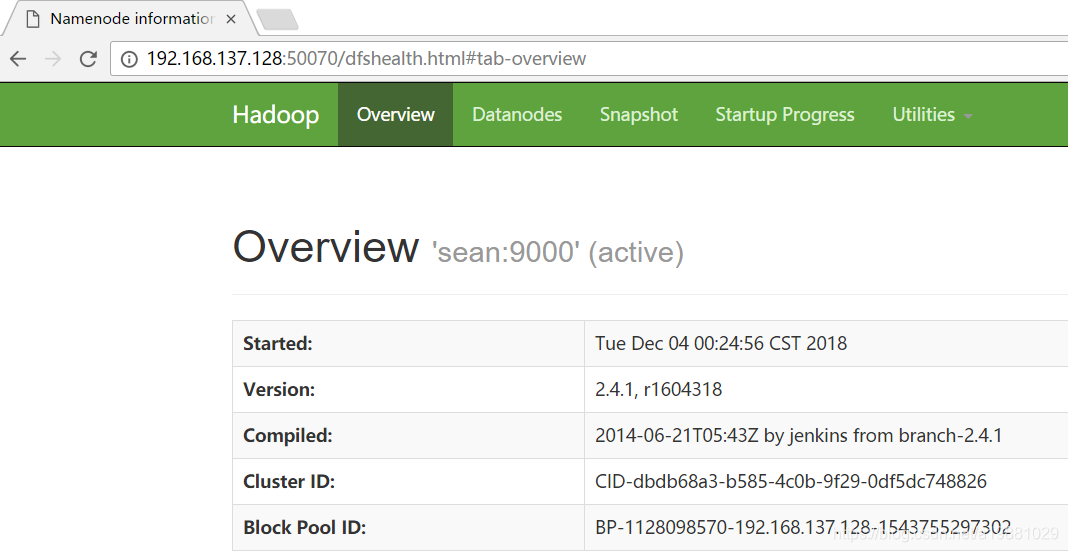The image size is (1068, 552).
Task: Open the Datanodes page
Action: [517, 114]
